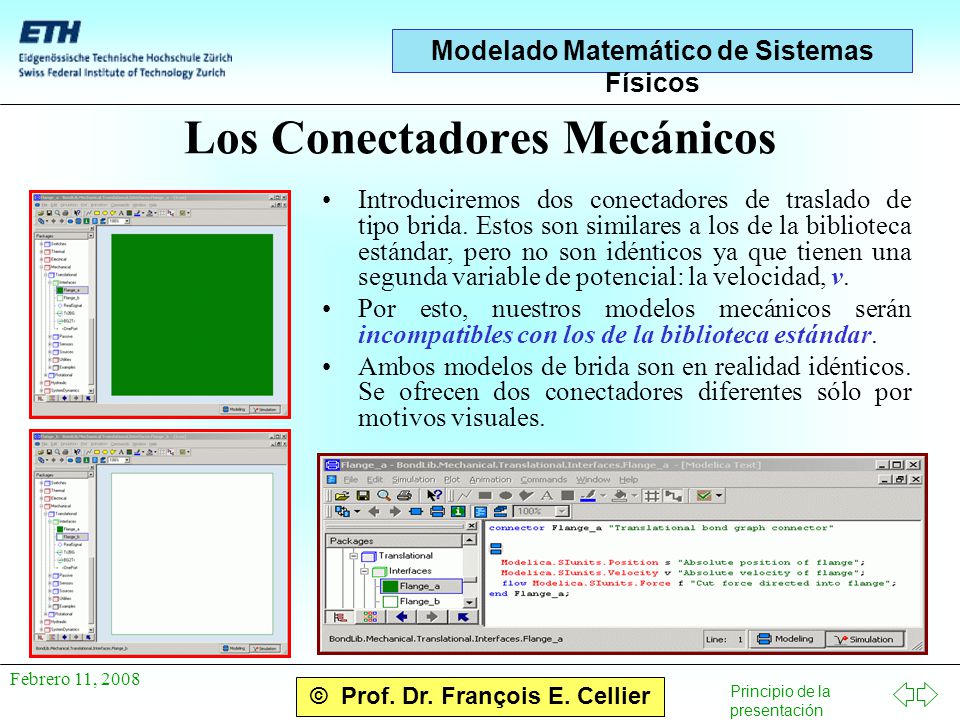Click Modeling tab in the white-square window
The width and height of the screenshot is (960, 720).
click(234, 648)
